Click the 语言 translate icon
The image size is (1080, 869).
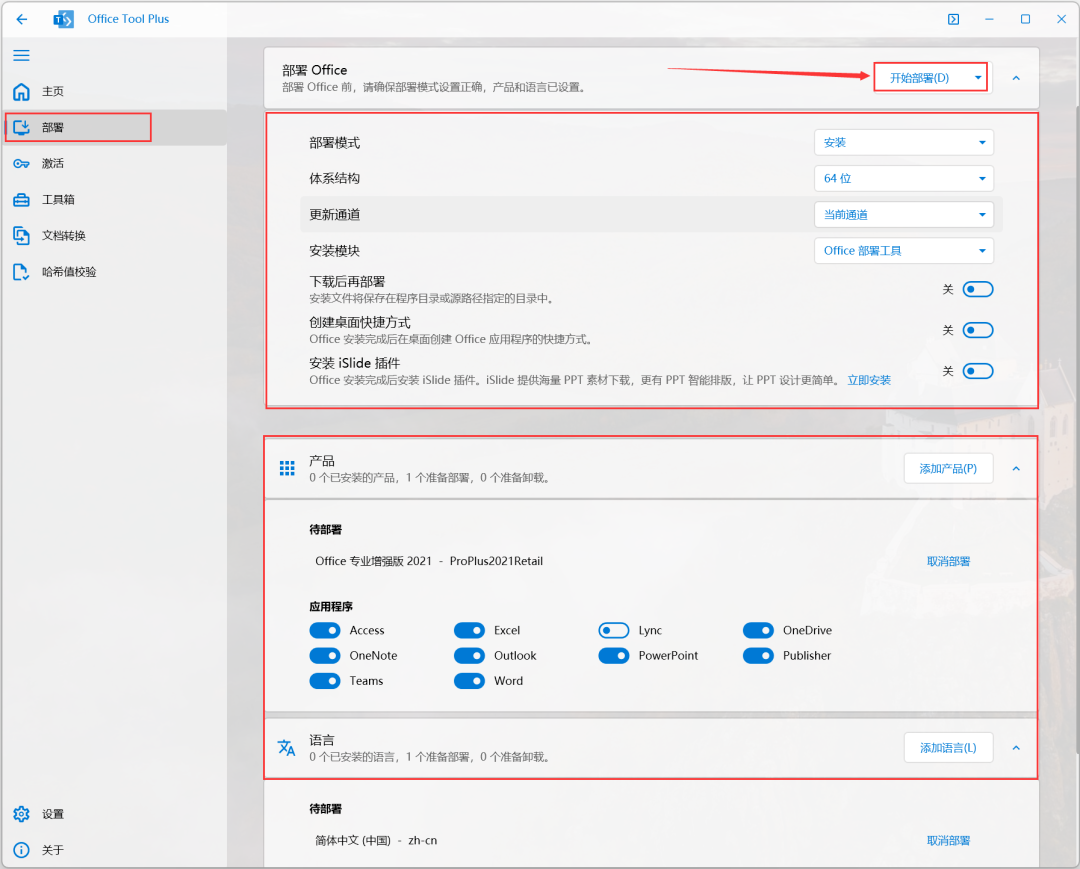coord(287,747)
